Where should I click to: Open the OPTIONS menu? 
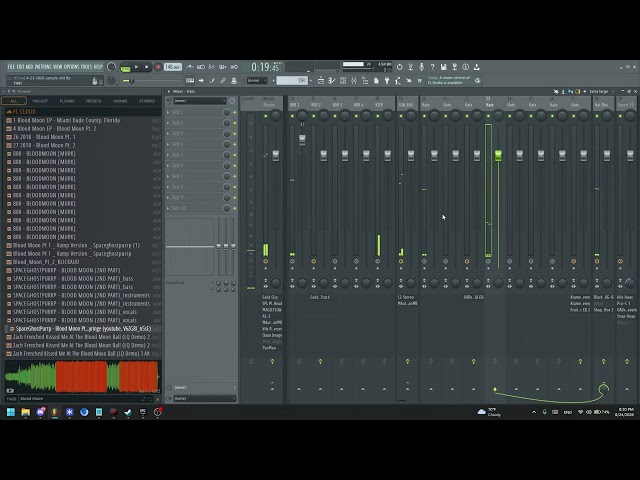click(x=71, y=67)
